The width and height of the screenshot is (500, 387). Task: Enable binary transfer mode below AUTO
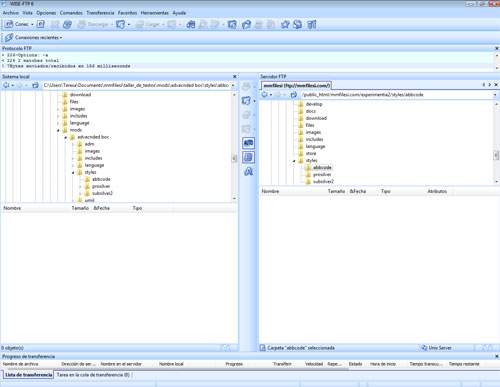(x=248, y=157)
